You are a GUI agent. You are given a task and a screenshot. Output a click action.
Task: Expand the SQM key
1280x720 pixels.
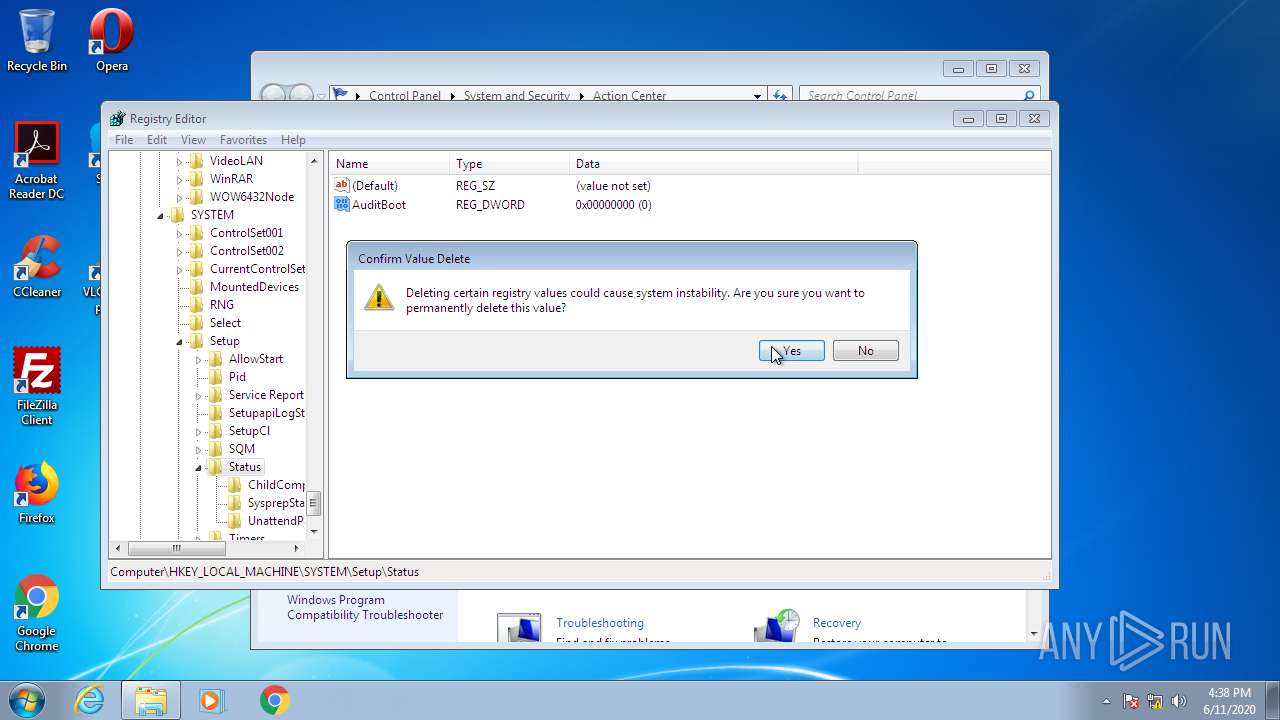(x=199, y=449)
